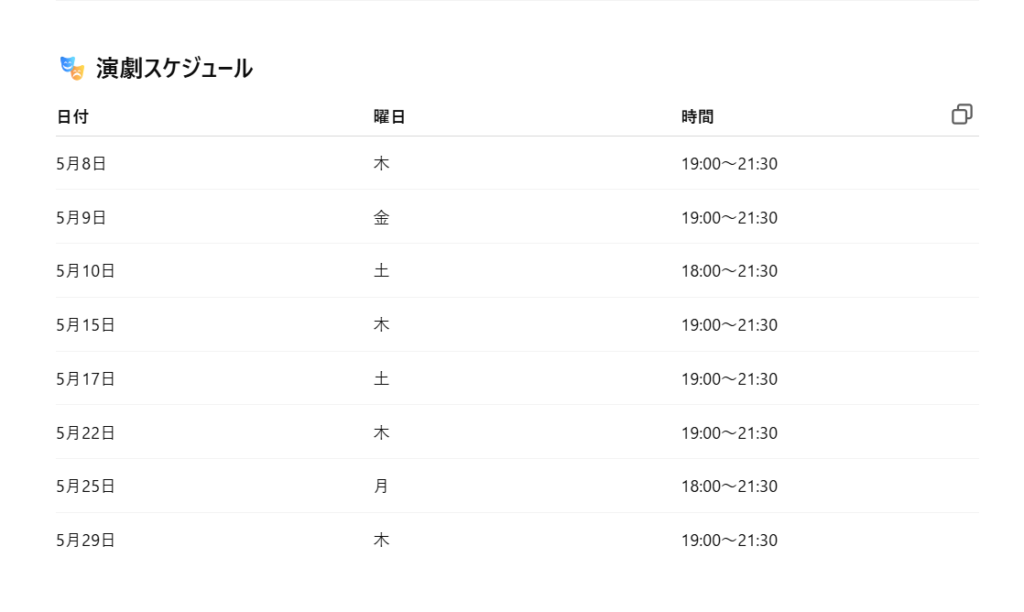Select the 時間 column header
This screenshot has height=612, width=1024.
pyautogui.click(x=697, y=117)
